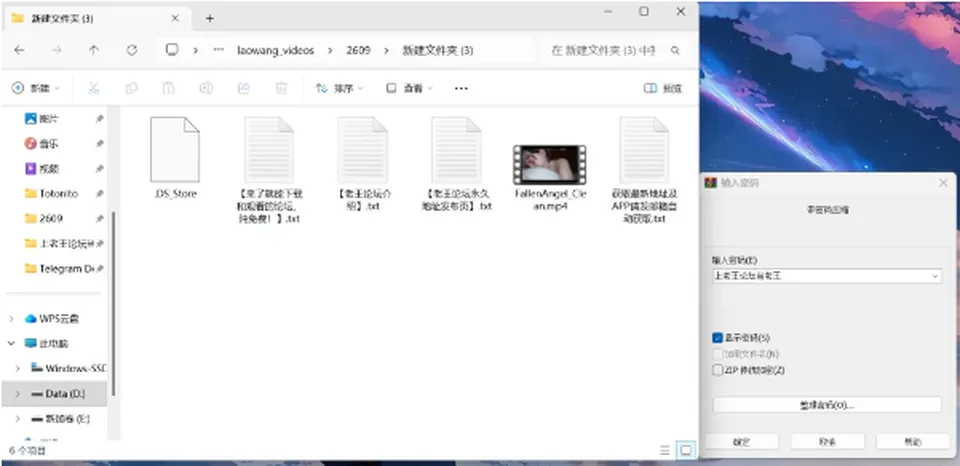Open a new Explorer tab with the plus
This screenshot has width=960, height=466.
tap(209, 18)
